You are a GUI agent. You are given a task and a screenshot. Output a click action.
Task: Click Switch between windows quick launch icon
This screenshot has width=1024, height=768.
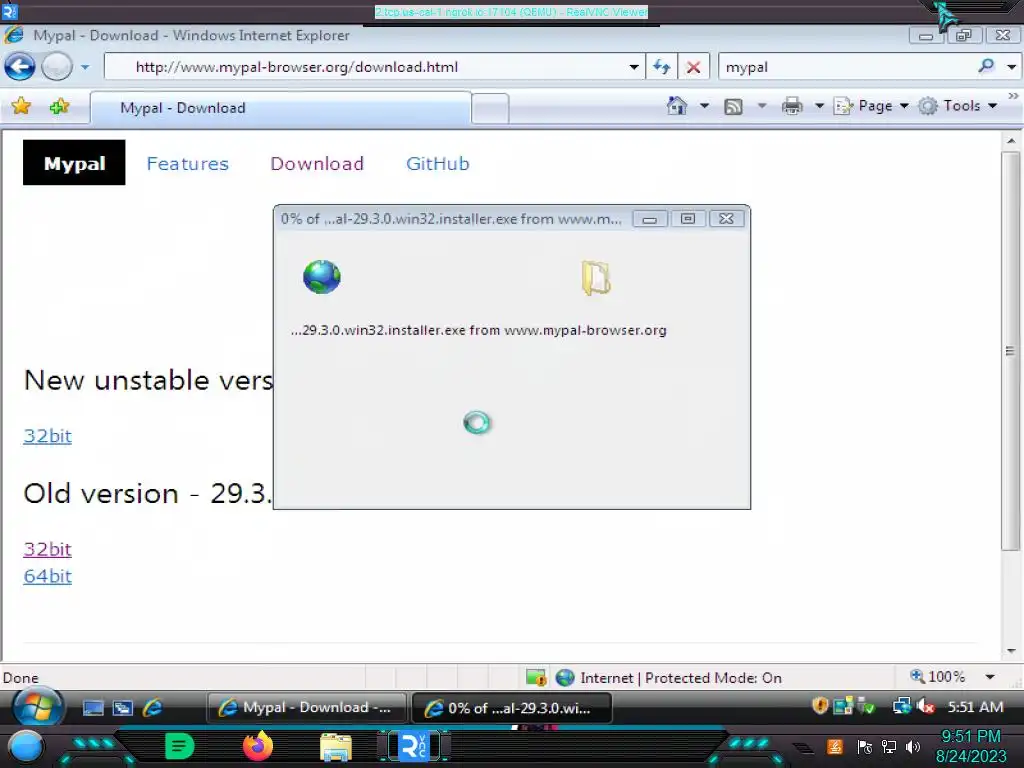(x=122, y=708)
